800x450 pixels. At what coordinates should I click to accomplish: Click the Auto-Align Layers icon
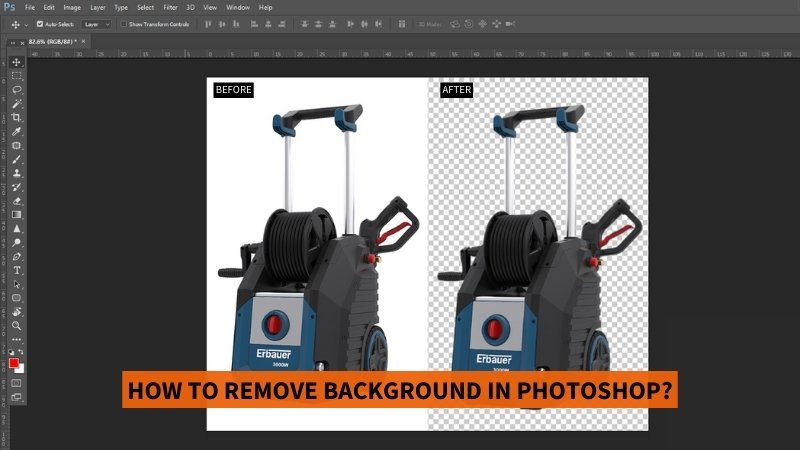tap(402, 24)
